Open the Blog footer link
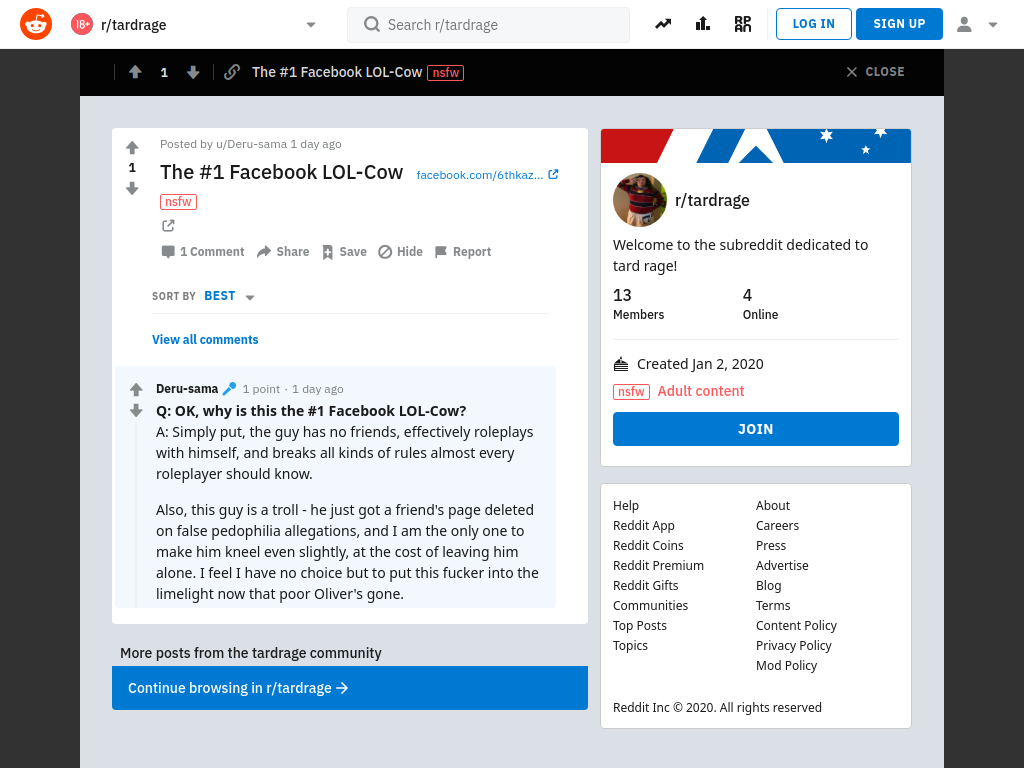1024x768 pixels. (768, 586)
